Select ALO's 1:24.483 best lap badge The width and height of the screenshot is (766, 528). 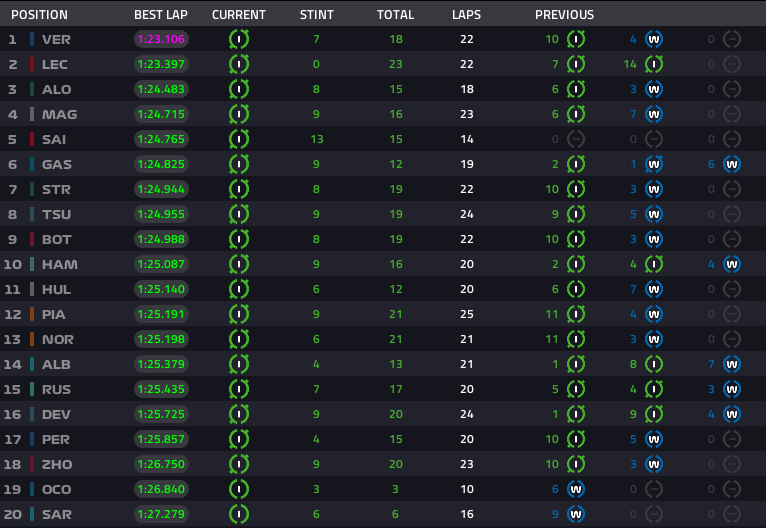pyautogui.click(x=161, y=89)
